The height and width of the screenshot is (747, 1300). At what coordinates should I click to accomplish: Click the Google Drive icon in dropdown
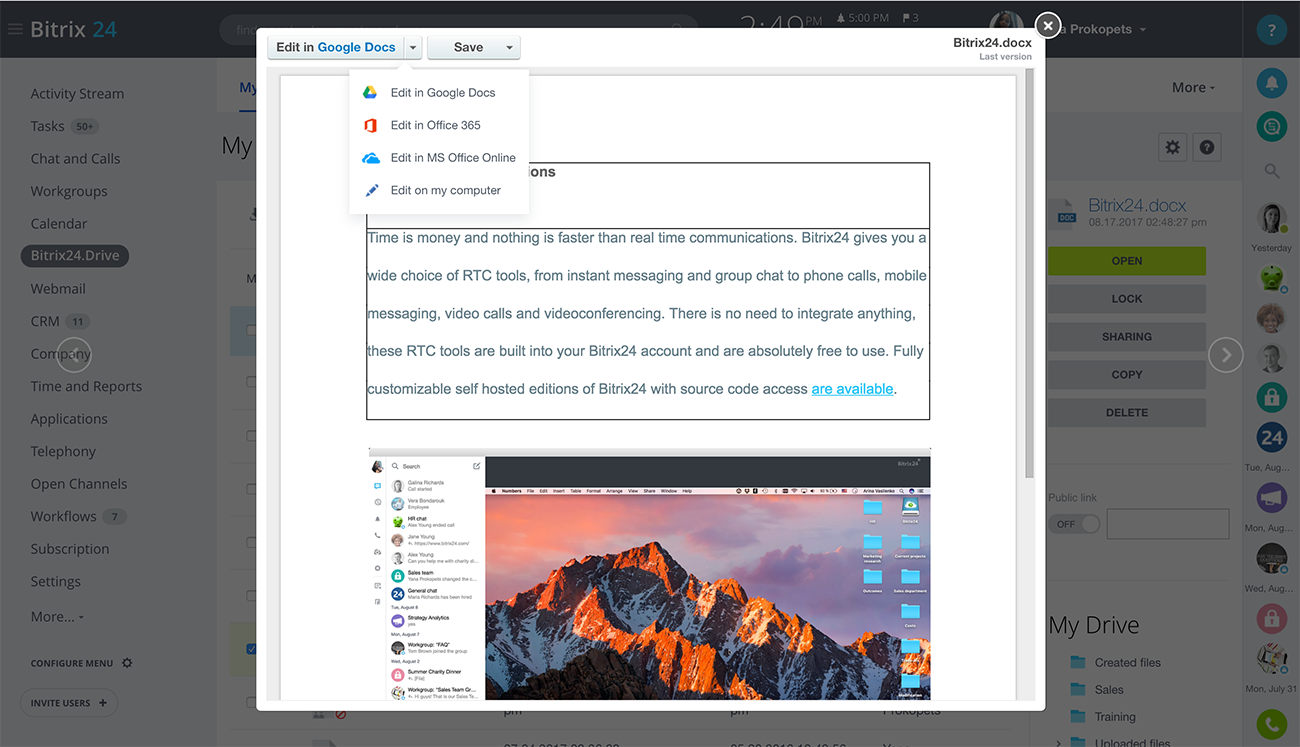[x=370, y=93]
